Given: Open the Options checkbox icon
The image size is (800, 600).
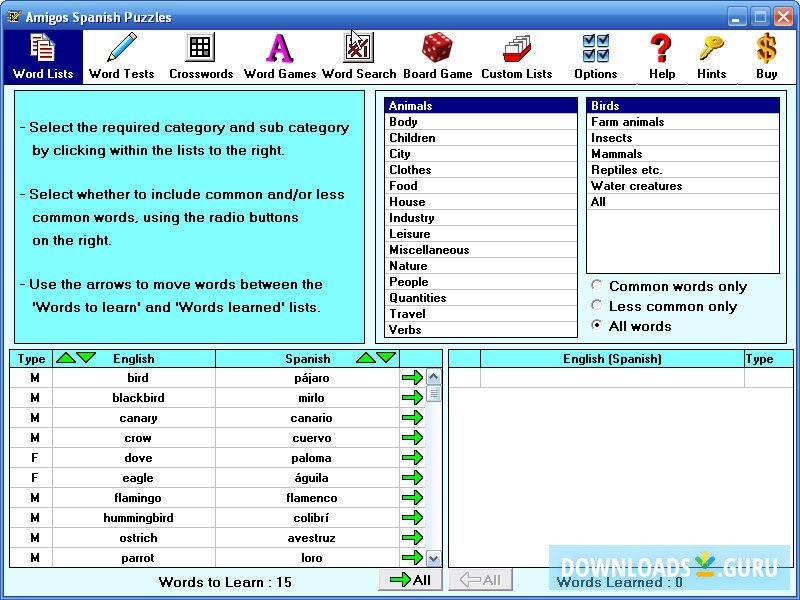Looking at the screenshot, I should pyautogui.click(x=595, y=57).
